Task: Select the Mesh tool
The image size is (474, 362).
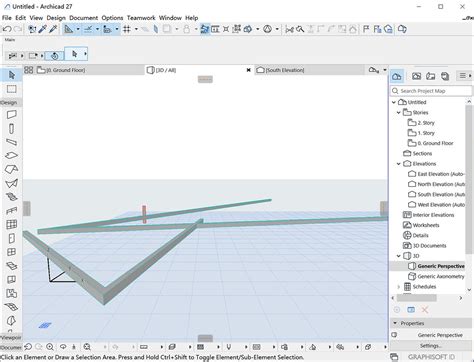Action: [11, 307]
